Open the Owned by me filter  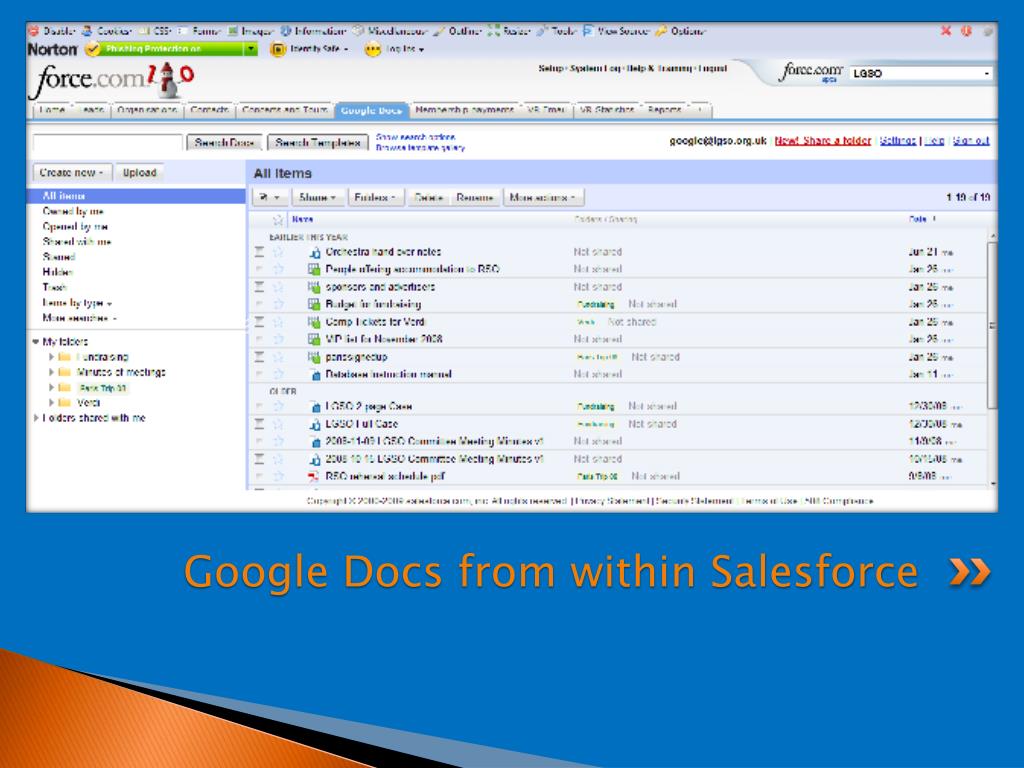click(73, 212)
